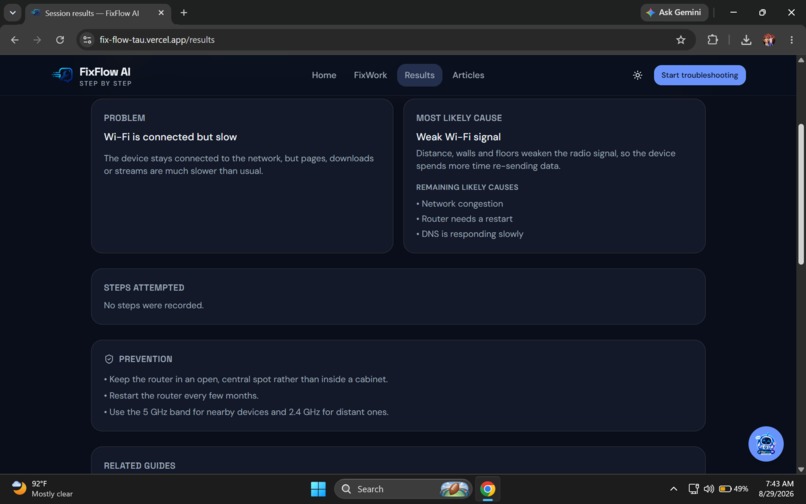Click the Ask Gemini button
The height and width of the screenshot is (504, 806).
click(x=674, y=12)
